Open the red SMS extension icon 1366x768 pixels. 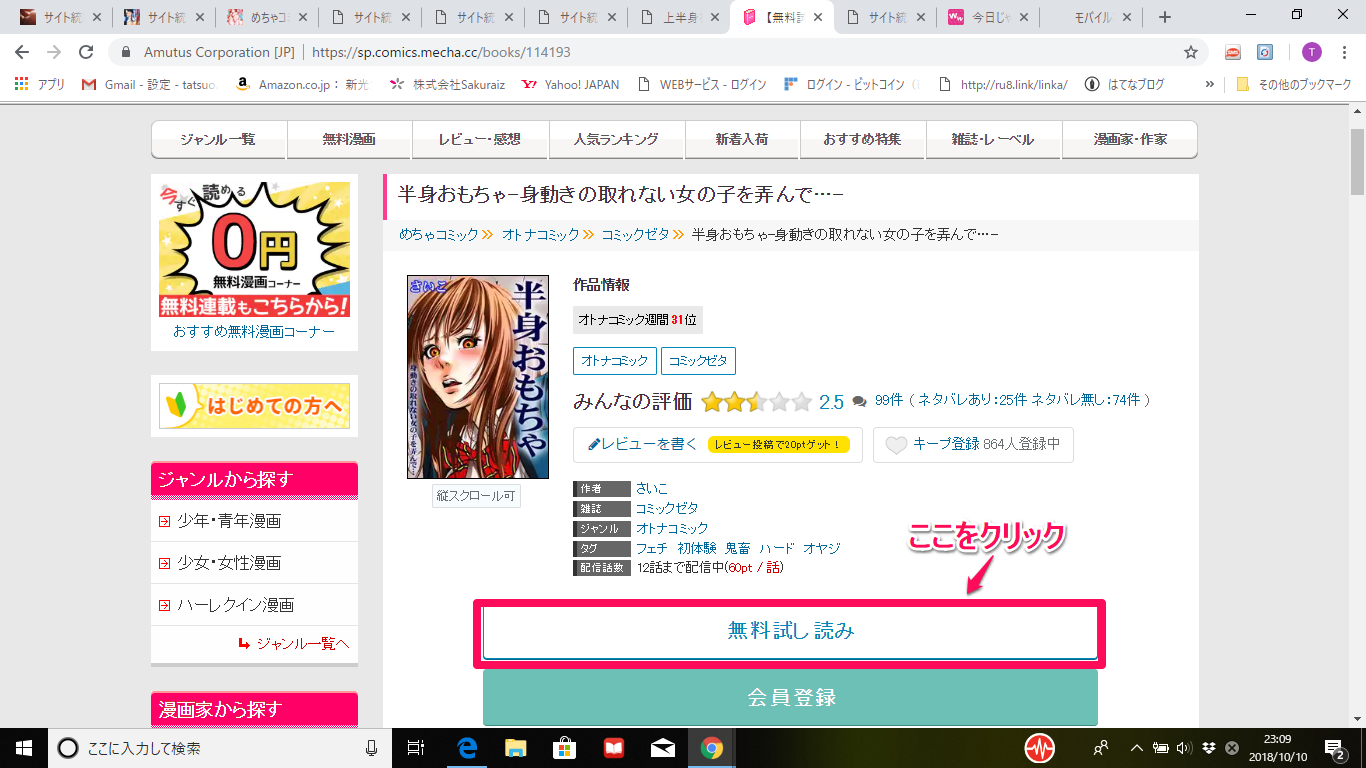pyautogui.click(x=1233, y=52)
